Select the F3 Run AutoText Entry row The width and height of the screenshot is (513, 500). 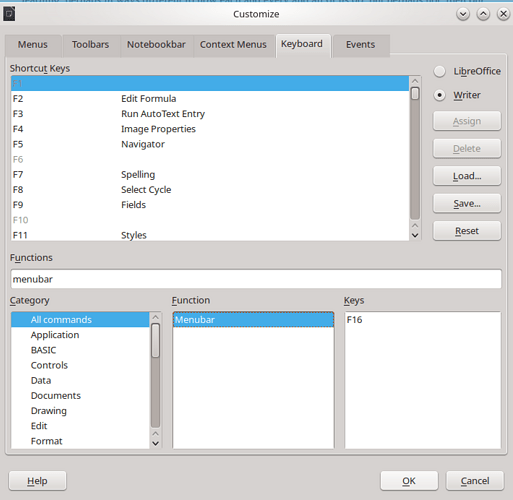[210, 114]
